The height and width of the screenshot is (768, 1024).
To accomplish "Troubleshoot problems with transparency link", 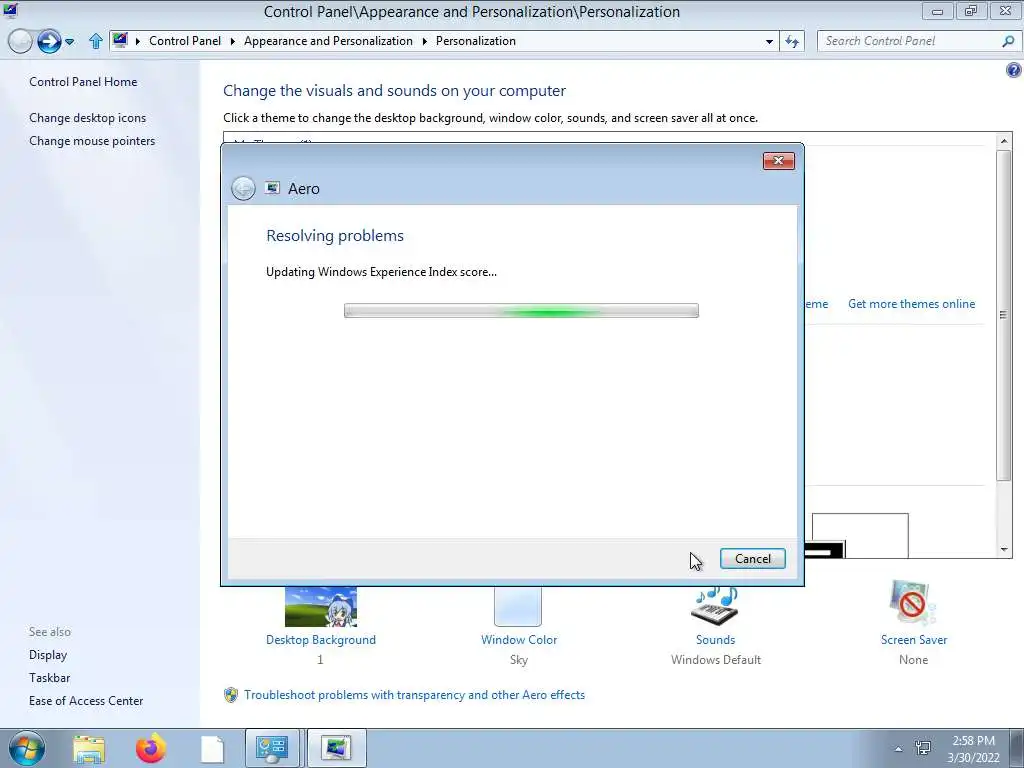I will pyautogui.click(x=414, y=695).
